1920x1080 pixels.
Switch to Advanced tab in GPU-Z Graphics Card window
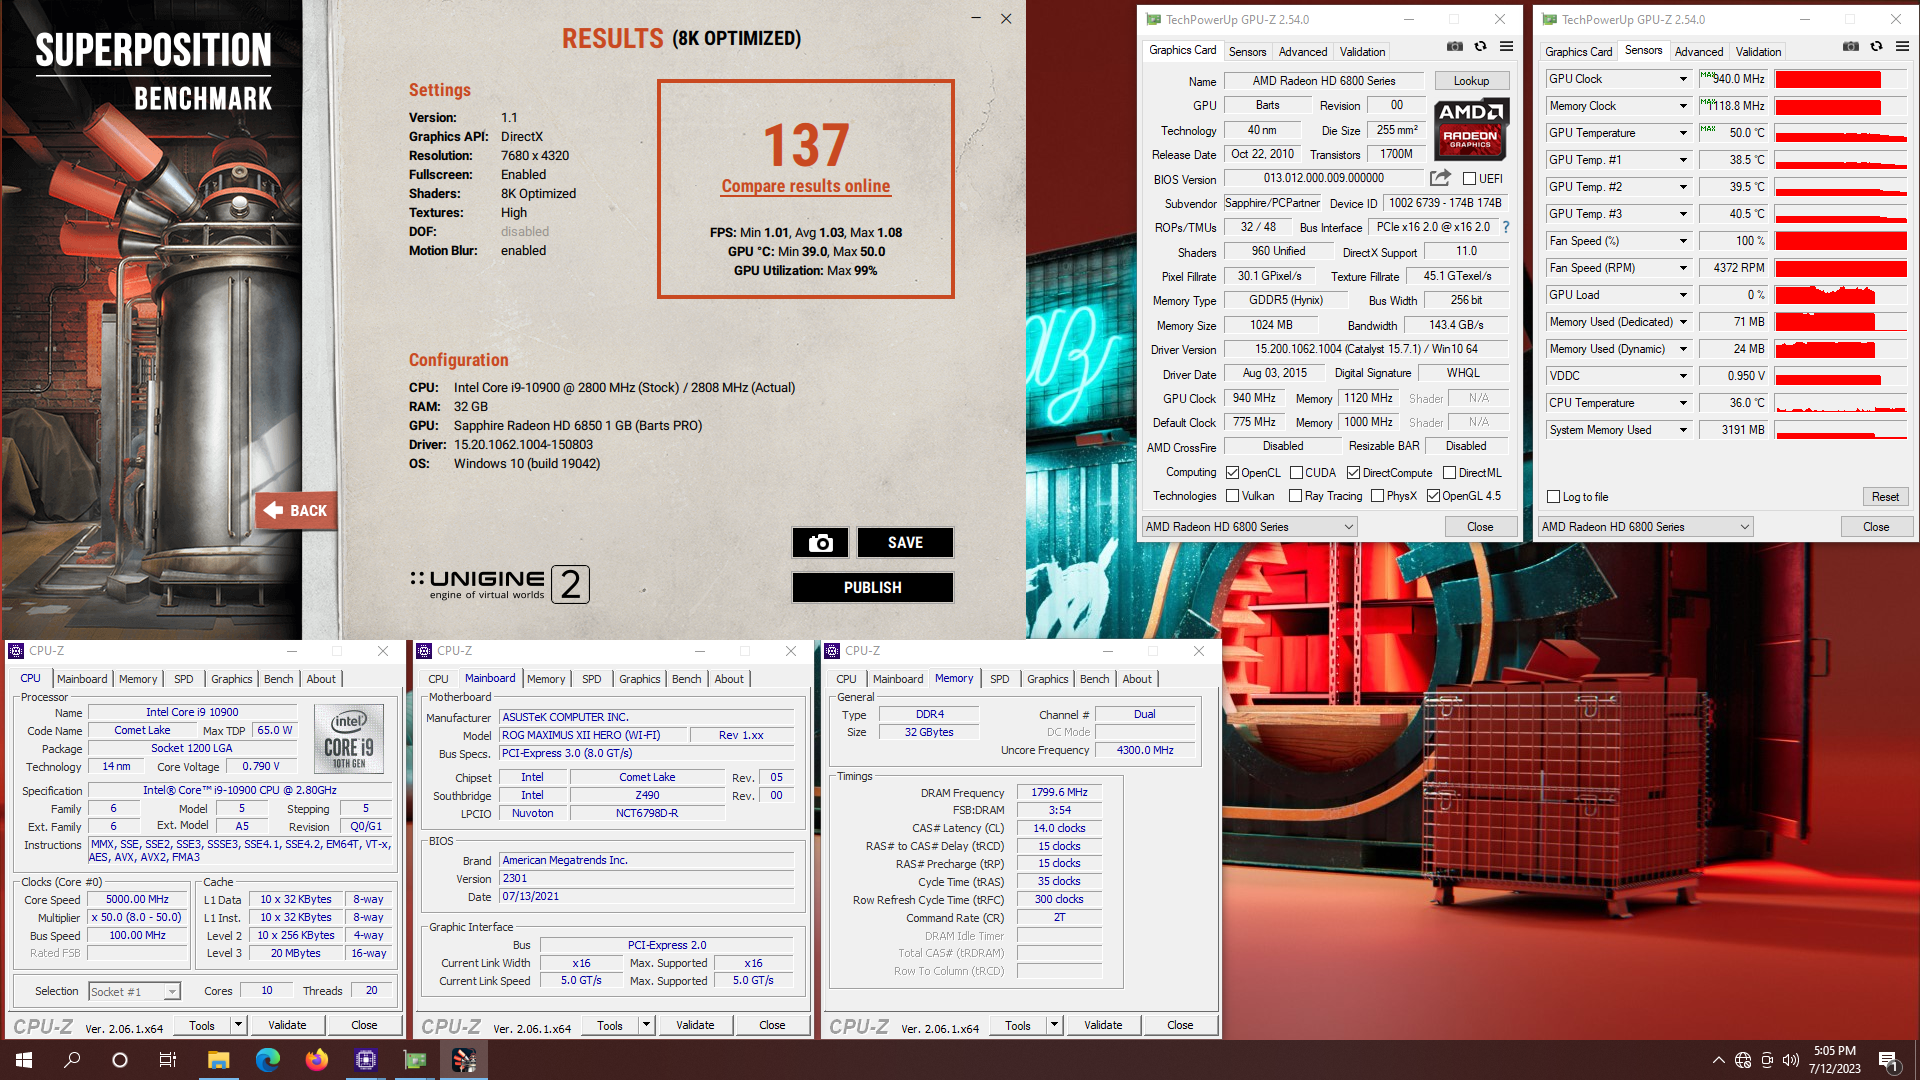pos(1303,51)
